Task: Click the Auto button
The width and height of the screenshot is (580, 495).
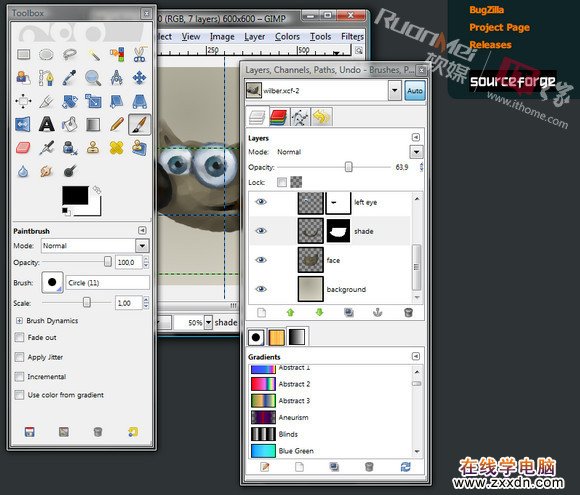Action: coord(415,91)
